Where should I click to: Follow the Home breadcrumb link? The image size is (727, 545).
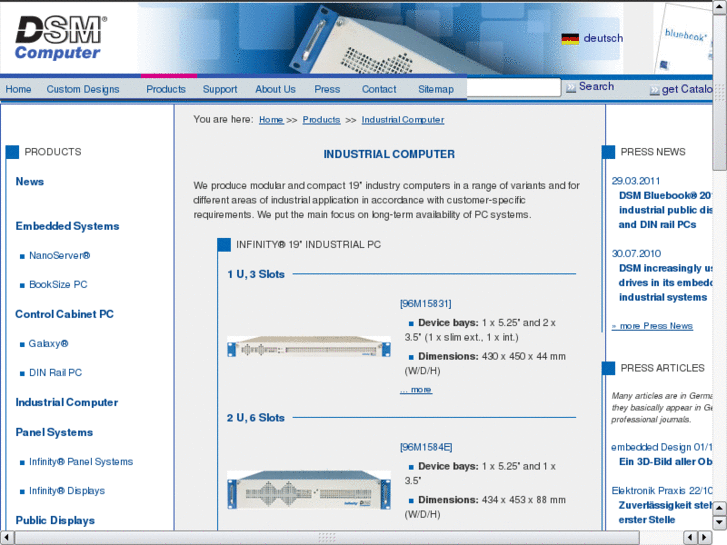[x=271, y=120]
